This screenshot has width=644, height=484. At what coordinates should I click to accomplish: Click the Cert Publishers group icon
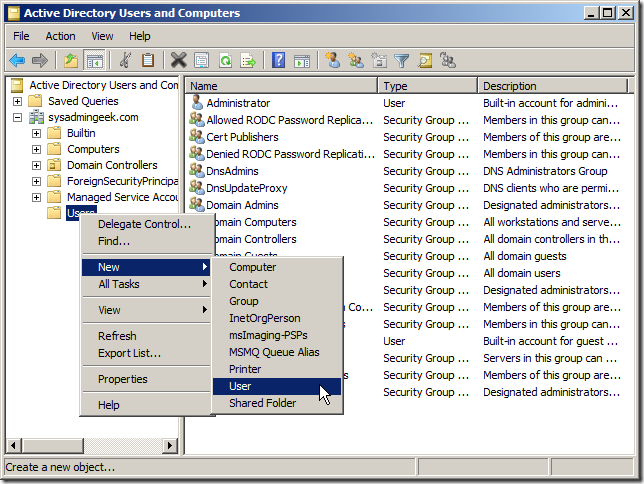(x=197, y=136)
